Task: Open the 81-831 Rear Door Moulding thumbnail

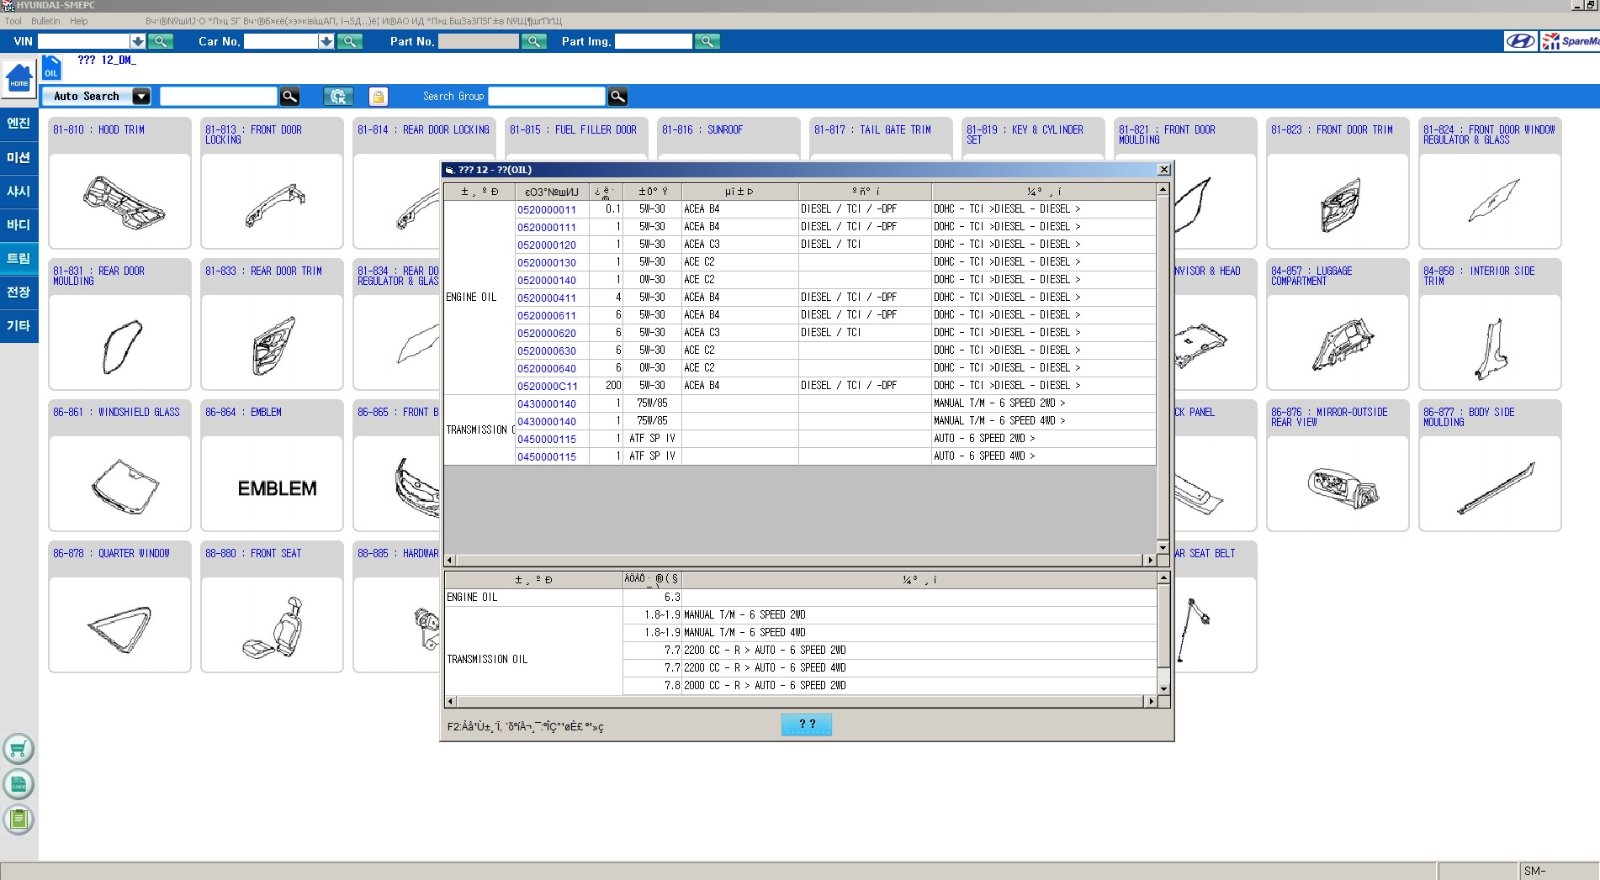Action: tap(120, 342)
